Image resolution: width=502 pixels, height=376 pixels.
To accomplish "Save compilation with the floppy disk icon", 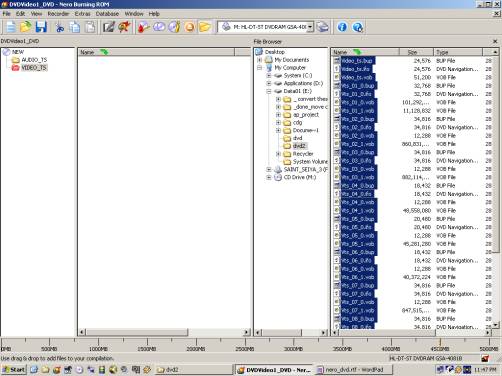I will [x=41, y=27].
